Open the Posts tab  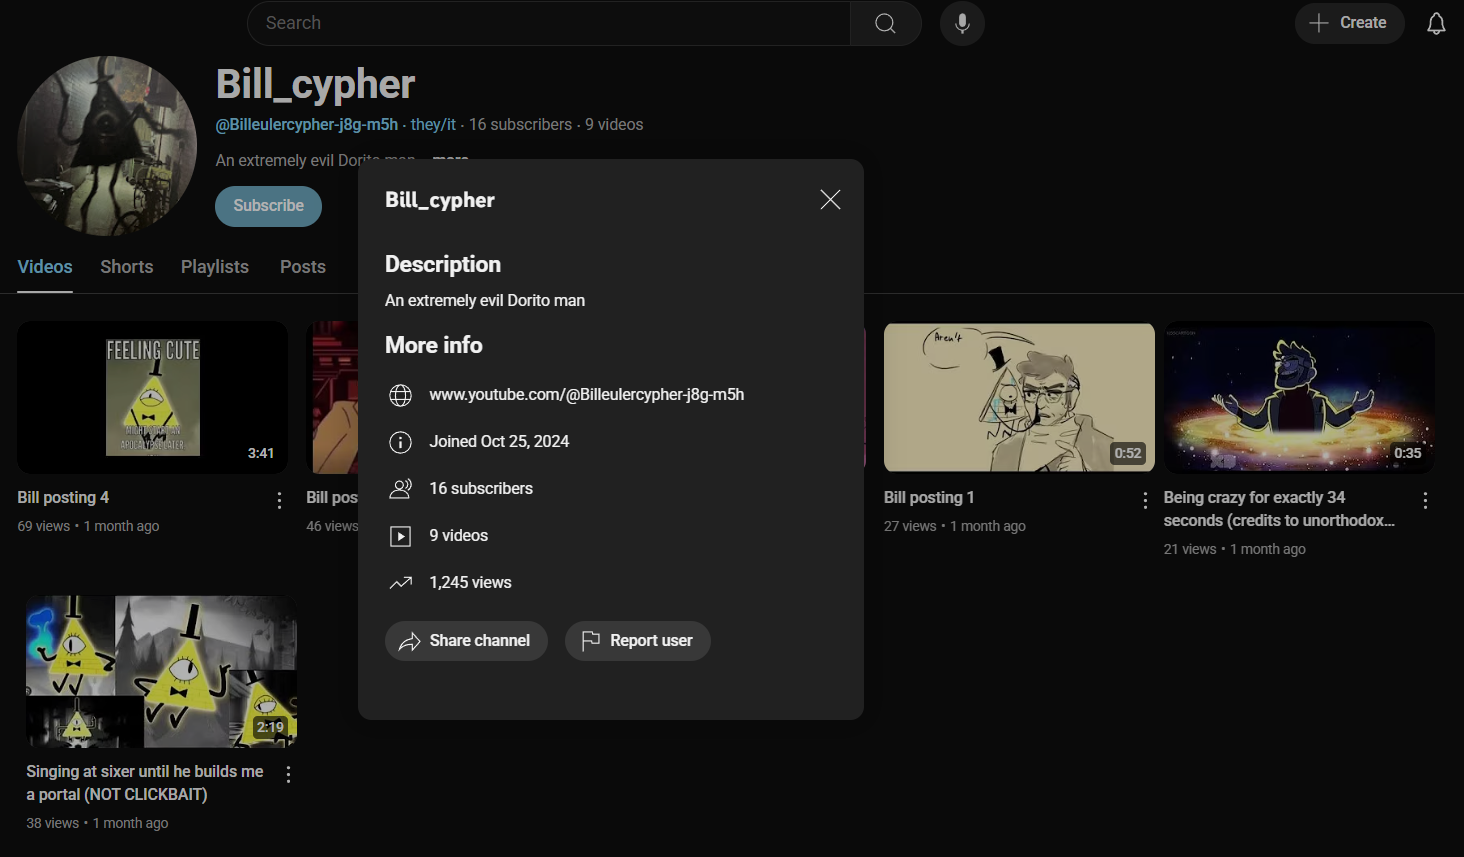(303, 267)
